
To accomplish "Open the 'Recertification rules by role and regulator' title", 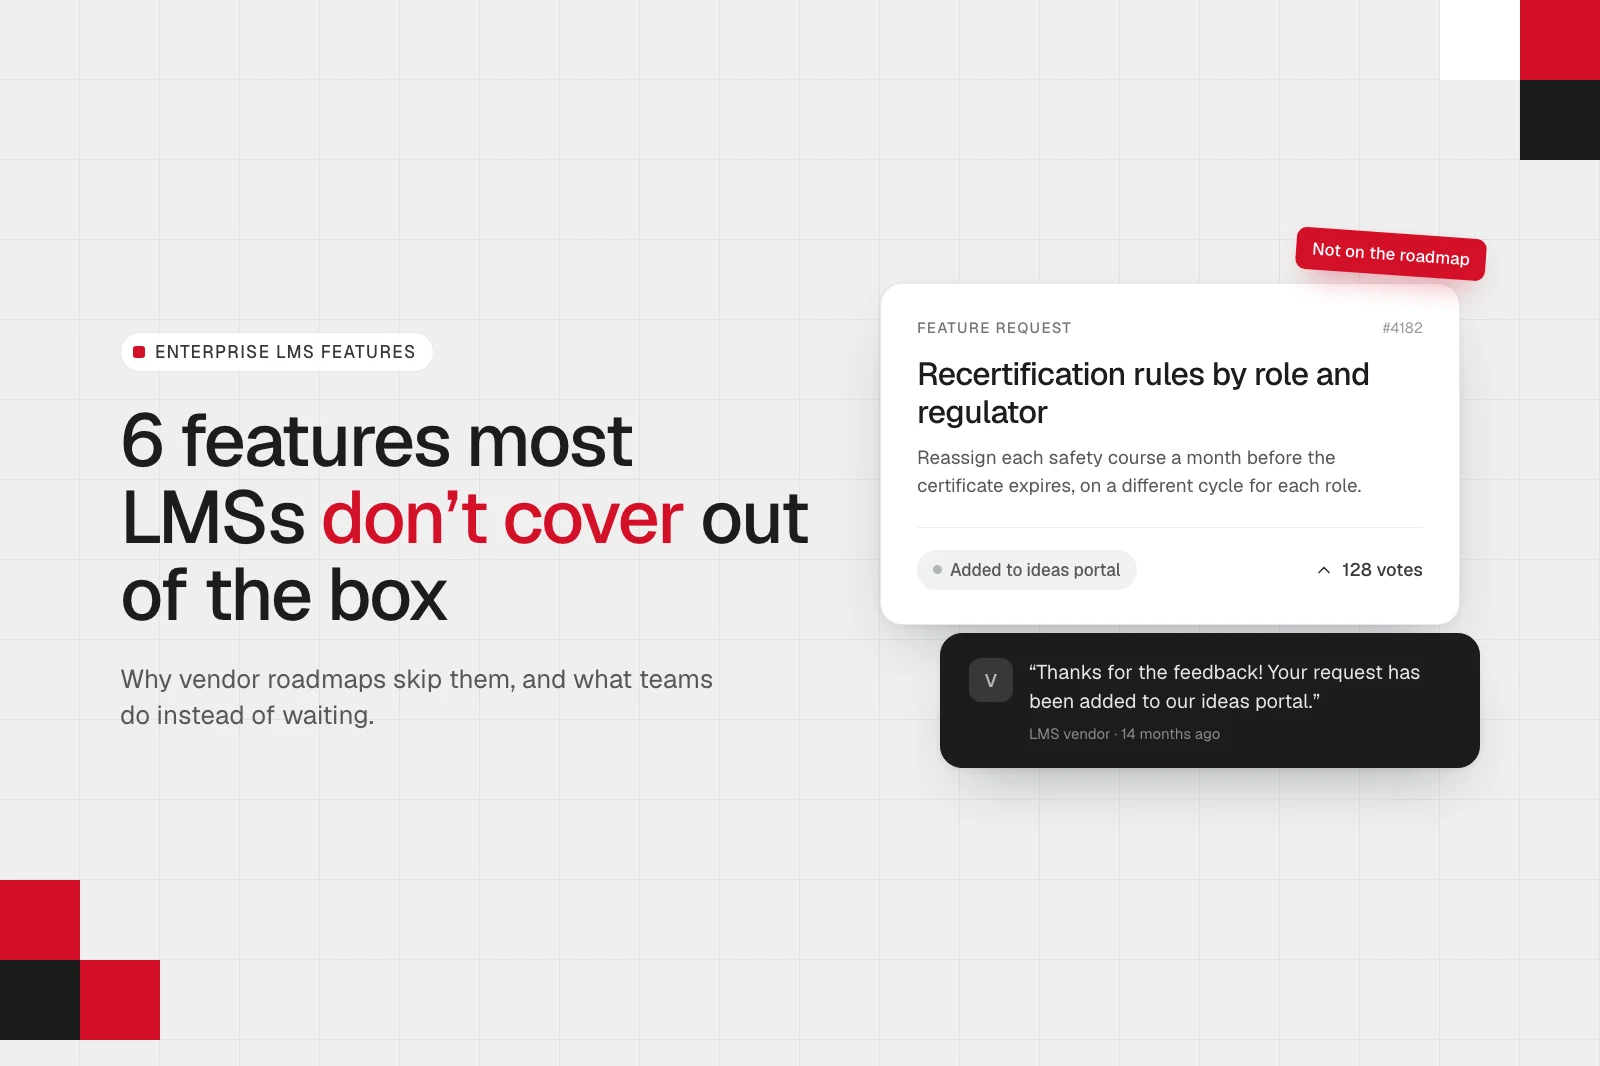I will (x=1143, y=393).
